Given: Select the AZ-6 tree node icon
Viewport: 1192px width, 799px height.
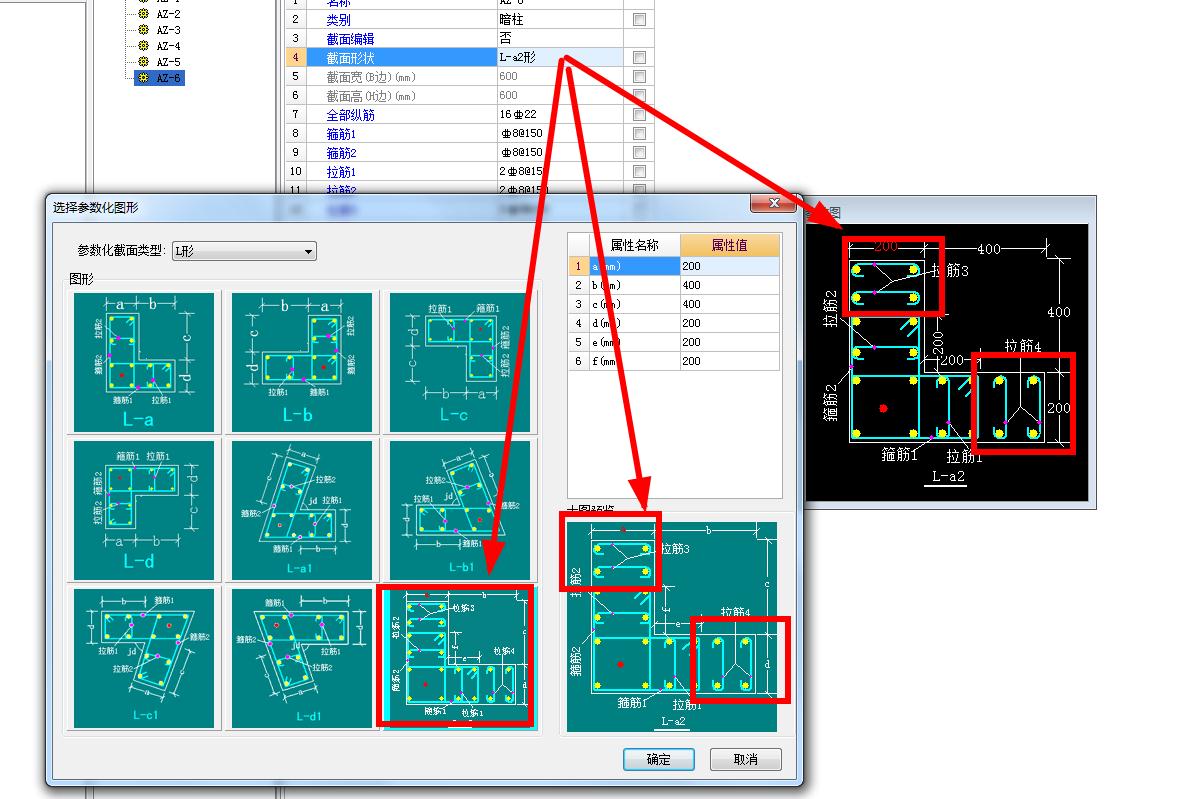Looking at the screenshot, I should [x=143, y=78].
